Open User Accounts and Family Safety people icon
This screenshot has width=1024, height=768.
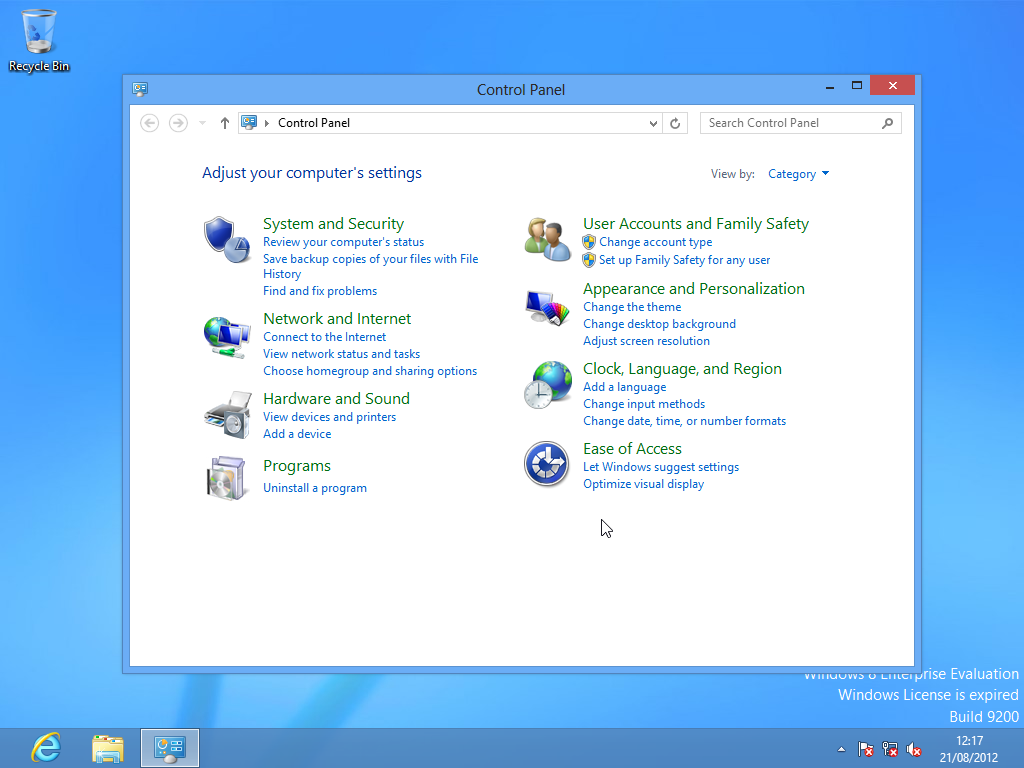[547, 240]
